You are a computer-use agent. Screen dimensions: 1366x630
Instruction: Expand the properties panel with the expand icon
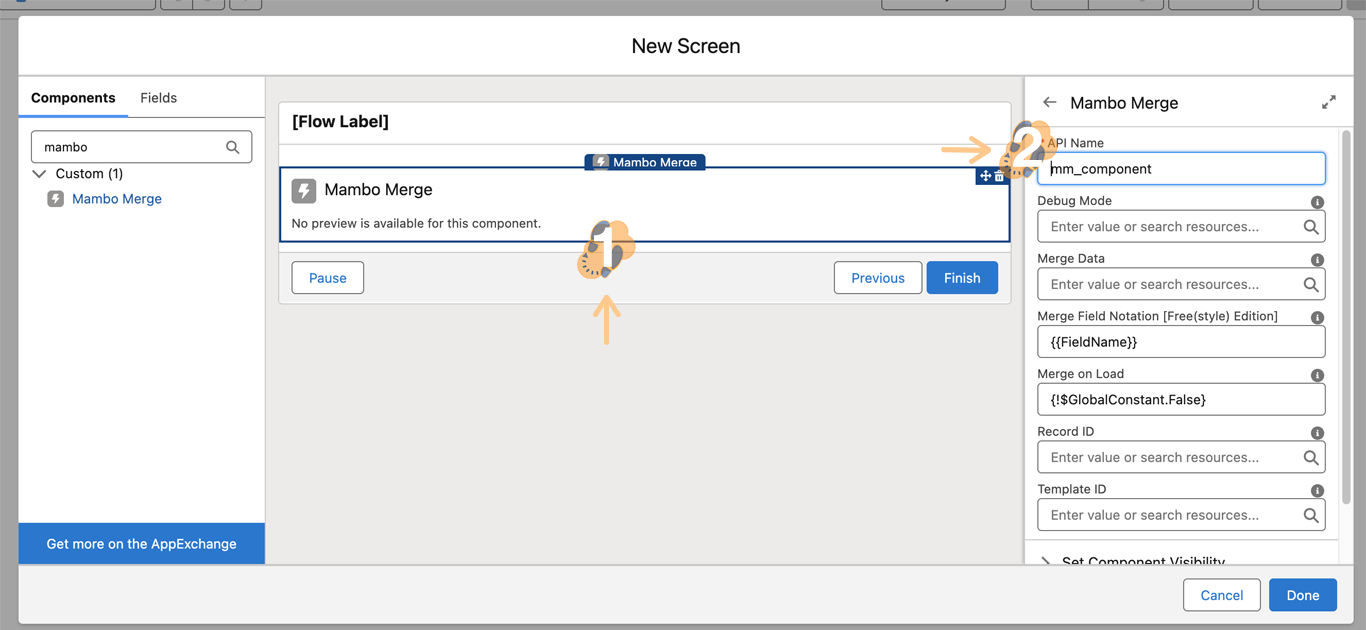coord(1328,102)
